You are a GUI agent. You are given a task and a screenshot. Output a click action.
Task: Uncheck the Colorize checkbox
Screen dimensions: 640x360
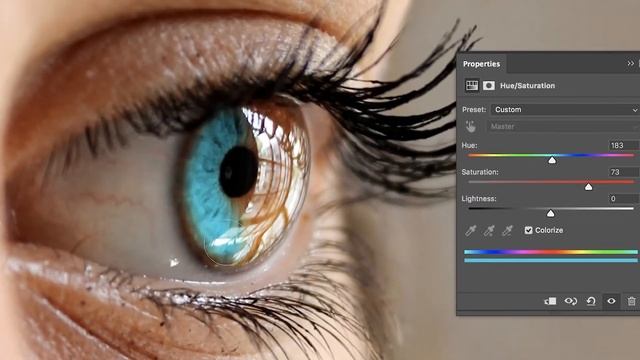tap(529, 230)
